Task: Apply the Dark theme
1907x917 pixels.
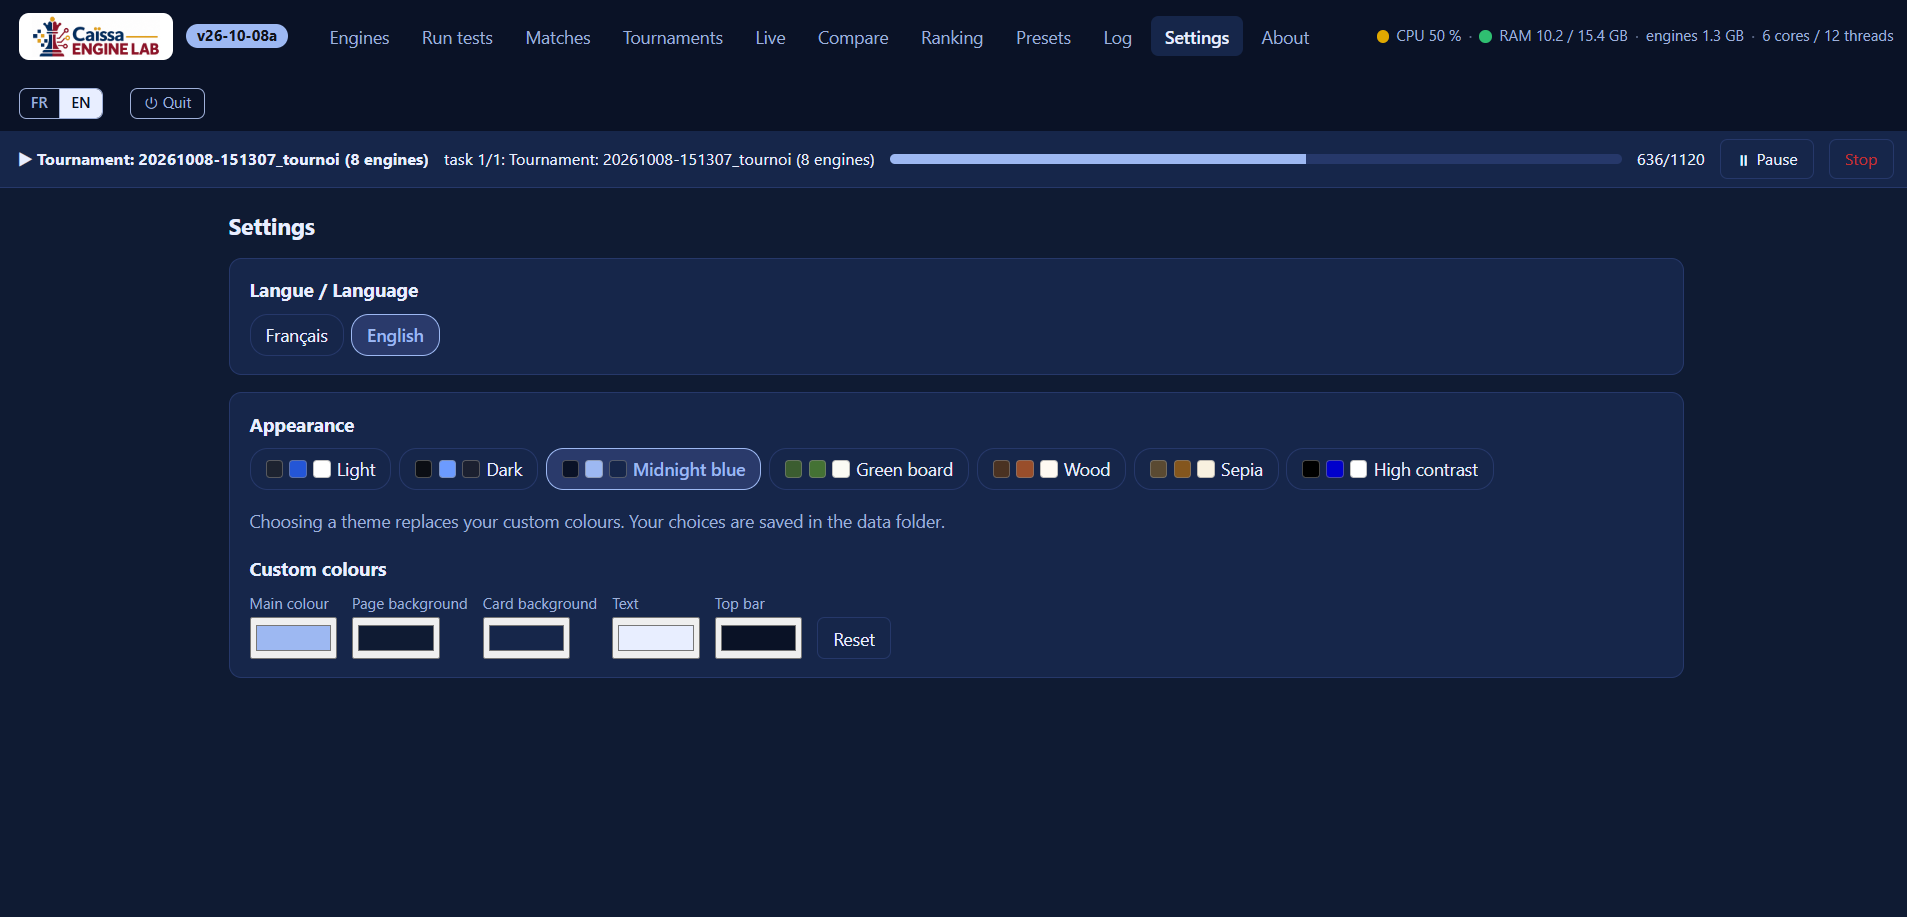Action: (x=468, y=469)
